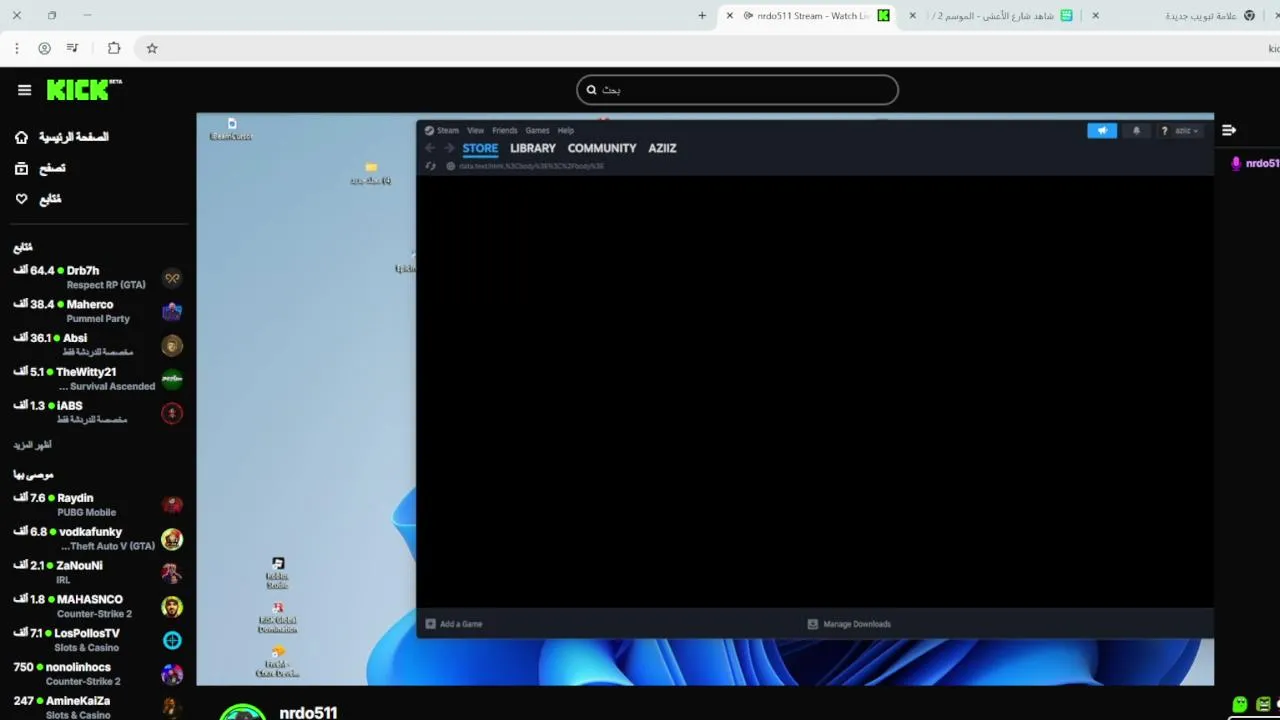Image resolution: width=1280 pixels, height=720 pixels.
Task: Click ZaNouNi avatar icon
Action: [172, 573]
